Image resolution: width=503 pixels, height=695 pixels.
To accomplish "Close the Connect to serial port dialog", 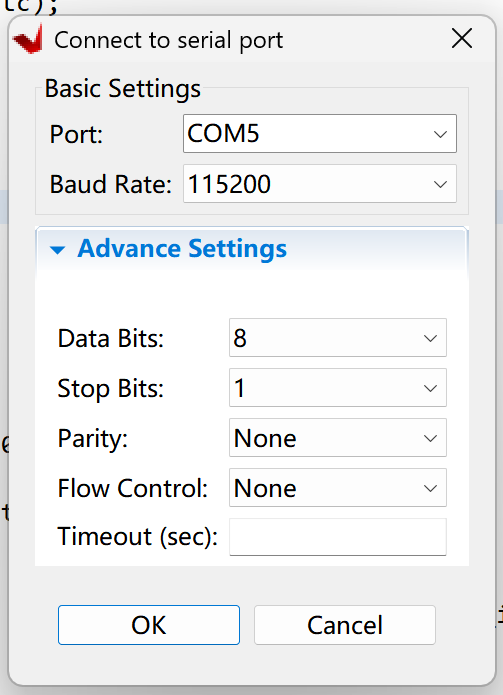I will (x=462, y=39).
